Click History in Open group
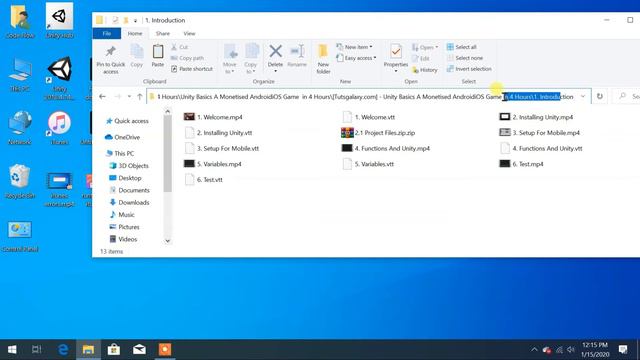Image resolution: width=640 pixels, height=360 pixels. (x=425, y=70)
